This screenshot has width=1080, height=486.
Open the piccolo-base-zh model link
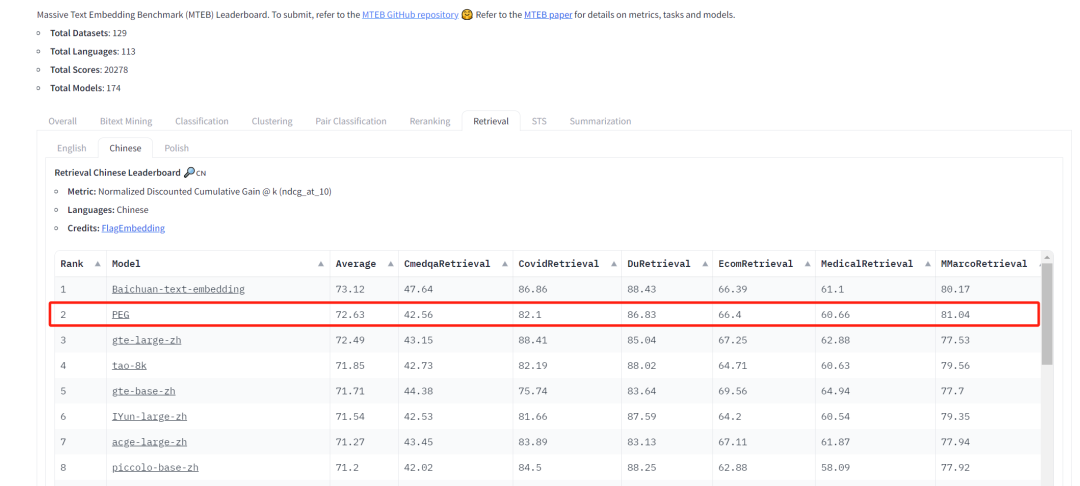(156, 467)
